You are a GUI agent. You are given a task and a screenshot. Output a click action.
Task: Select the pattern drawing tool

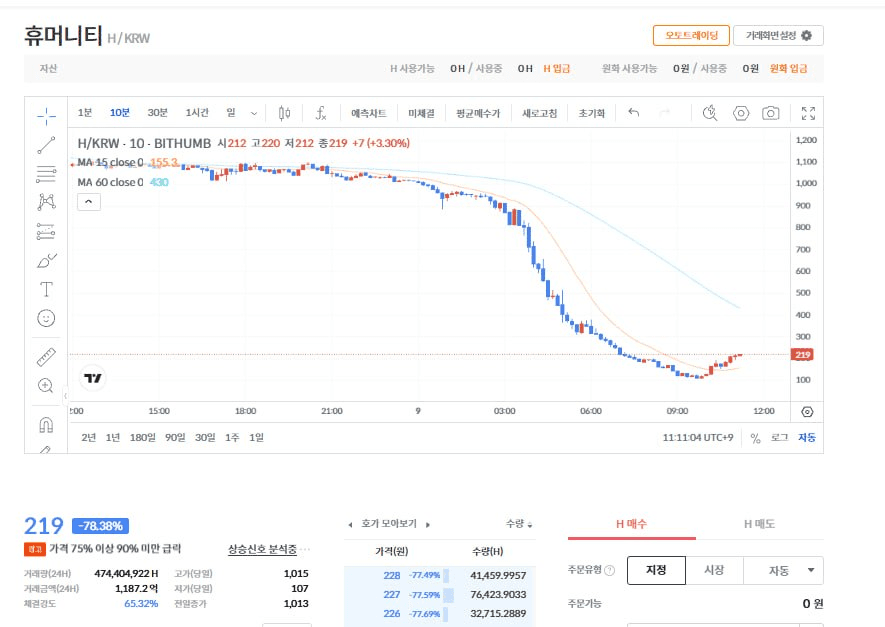coord(46,202)
